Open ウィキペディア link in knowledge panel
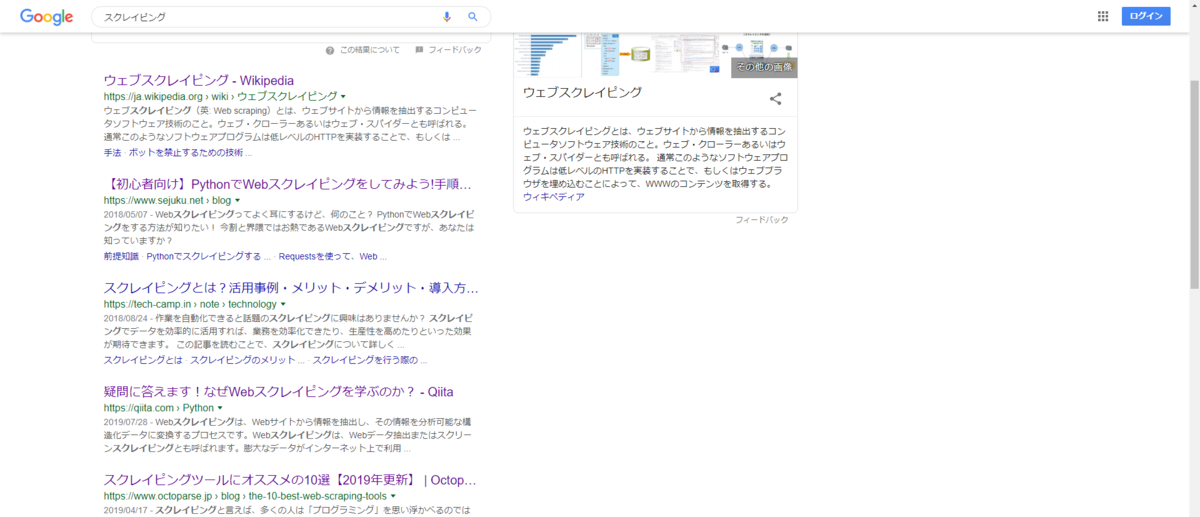 [553, 197]
